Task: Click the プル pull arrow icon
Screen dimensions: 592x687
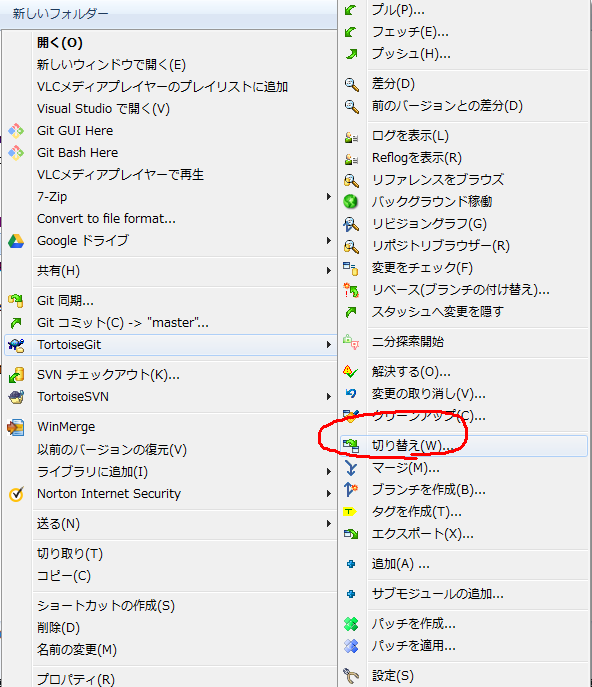Action: tap(351, 10)
